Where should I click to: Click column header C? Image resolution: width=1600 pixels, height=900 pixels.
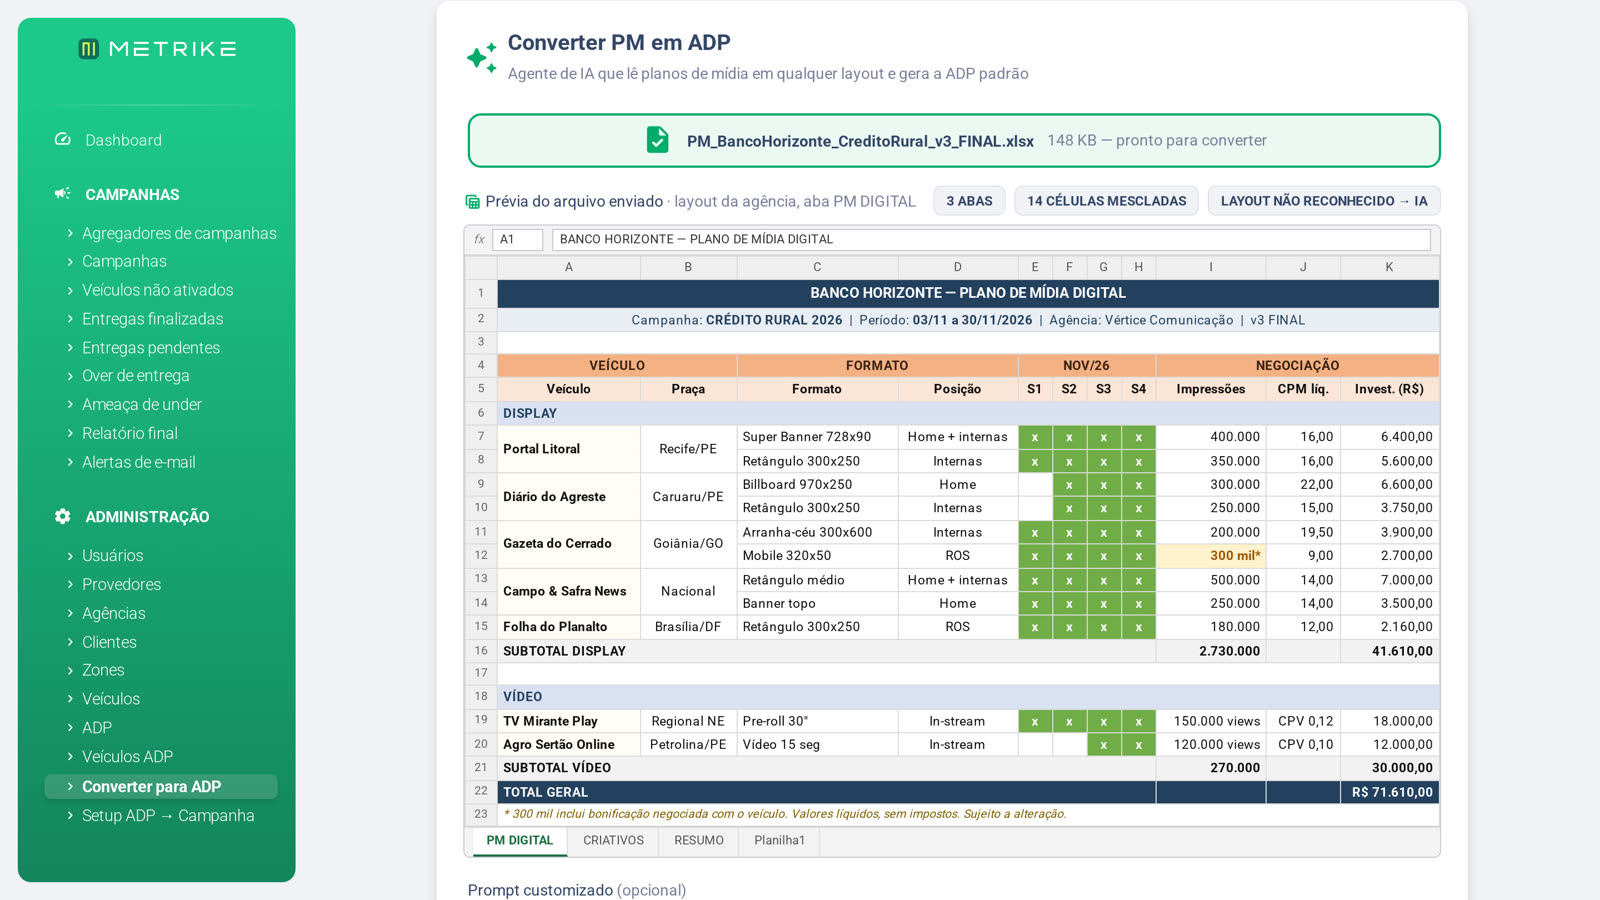(817, 267)
